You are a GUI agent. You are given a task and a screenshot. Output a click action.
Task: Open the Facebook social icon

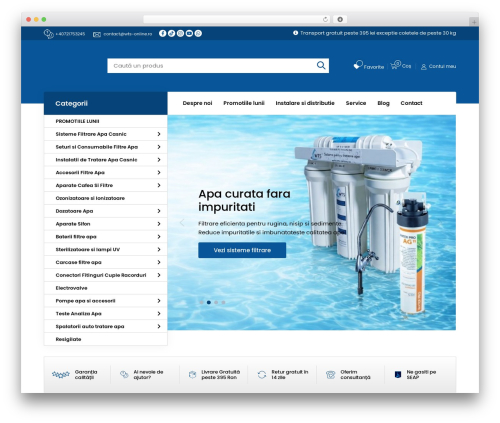[162, 33]
